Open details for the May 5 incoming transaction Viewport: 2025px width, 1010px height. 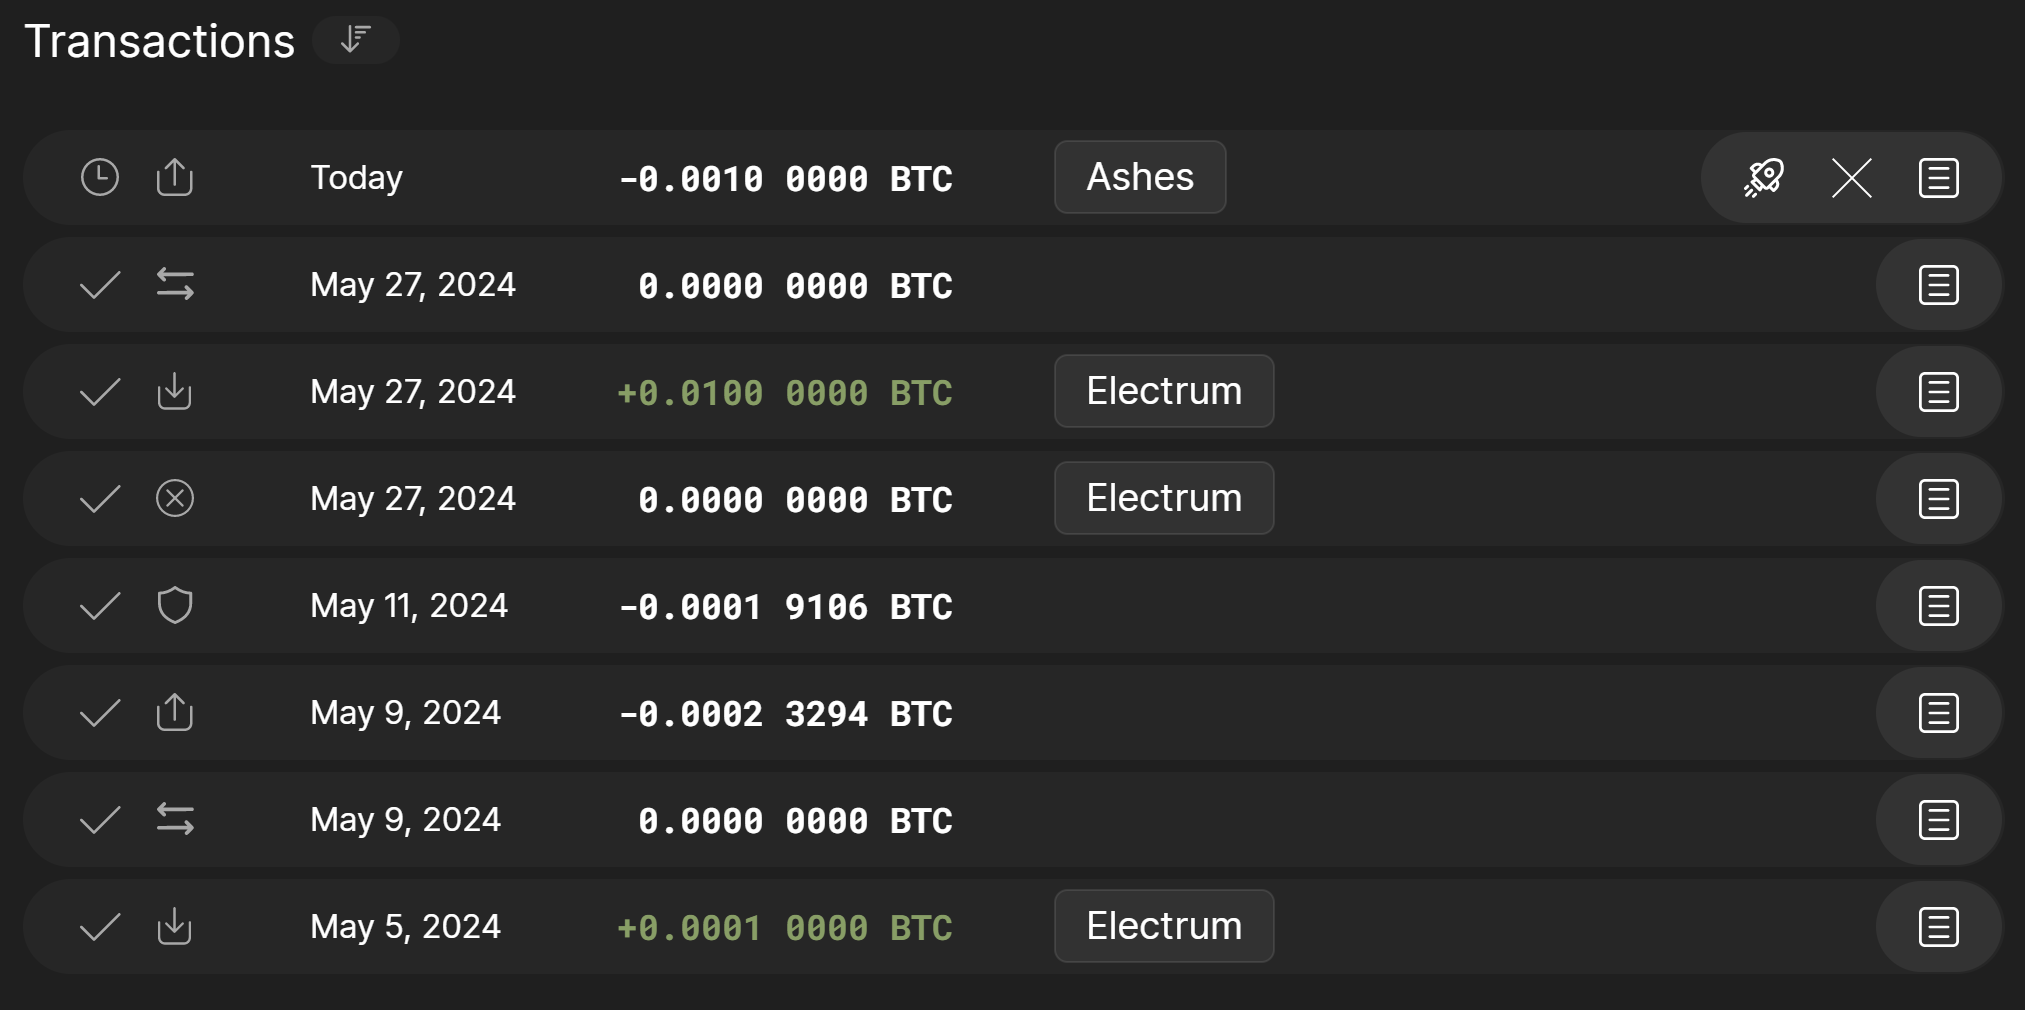(x=1938, y=926)
